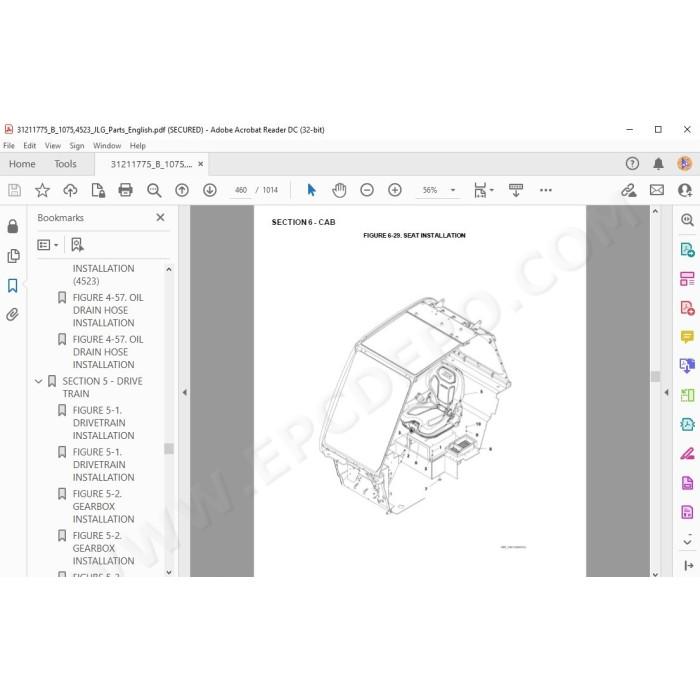Show more tools ellipsis

click(546, 190)
